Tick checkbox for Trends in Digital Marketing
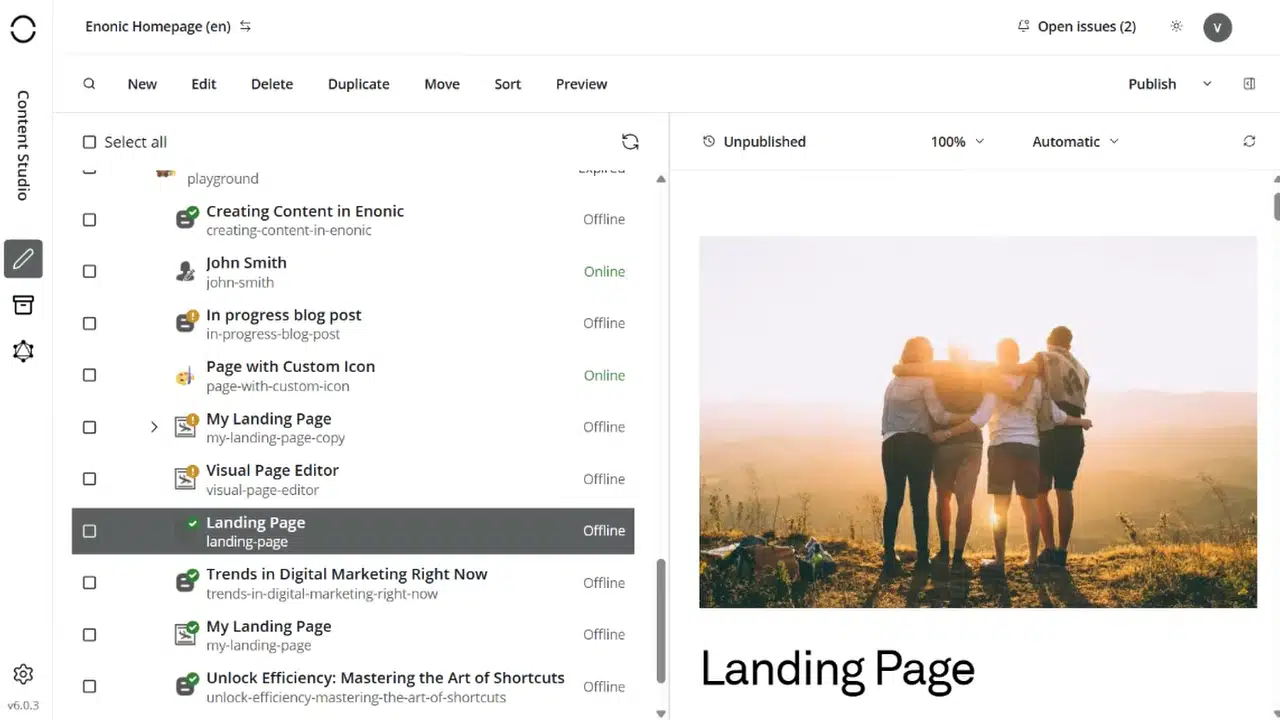 89,583
